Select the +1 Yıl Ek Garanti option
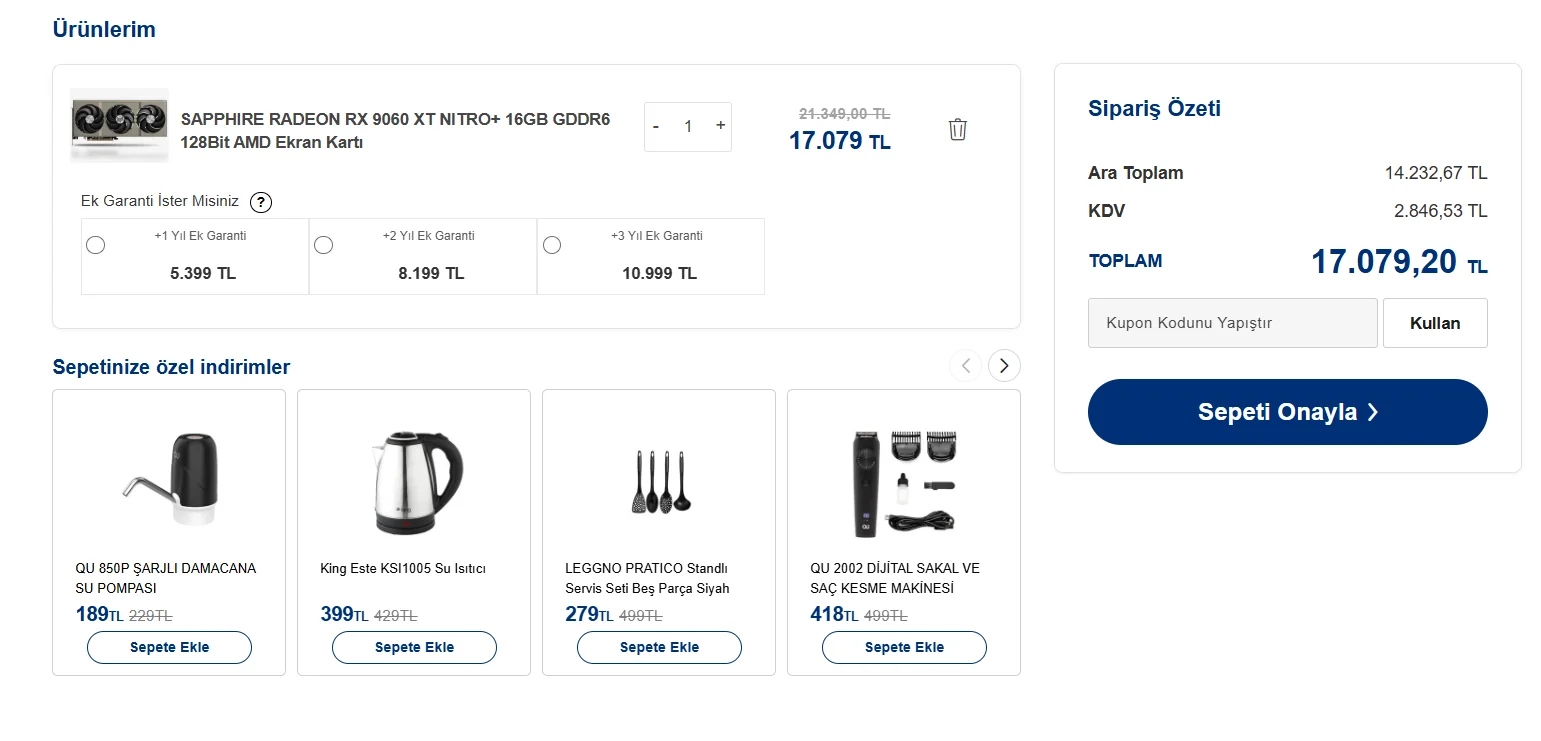 pos(96,245)
